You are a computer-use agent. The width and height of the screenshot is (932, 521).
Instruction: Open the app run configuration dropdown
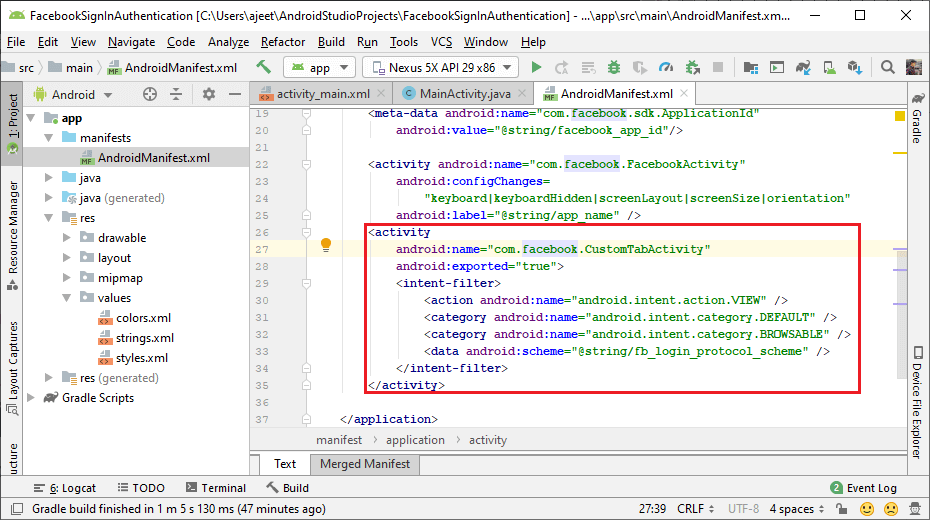coord(319,68)
